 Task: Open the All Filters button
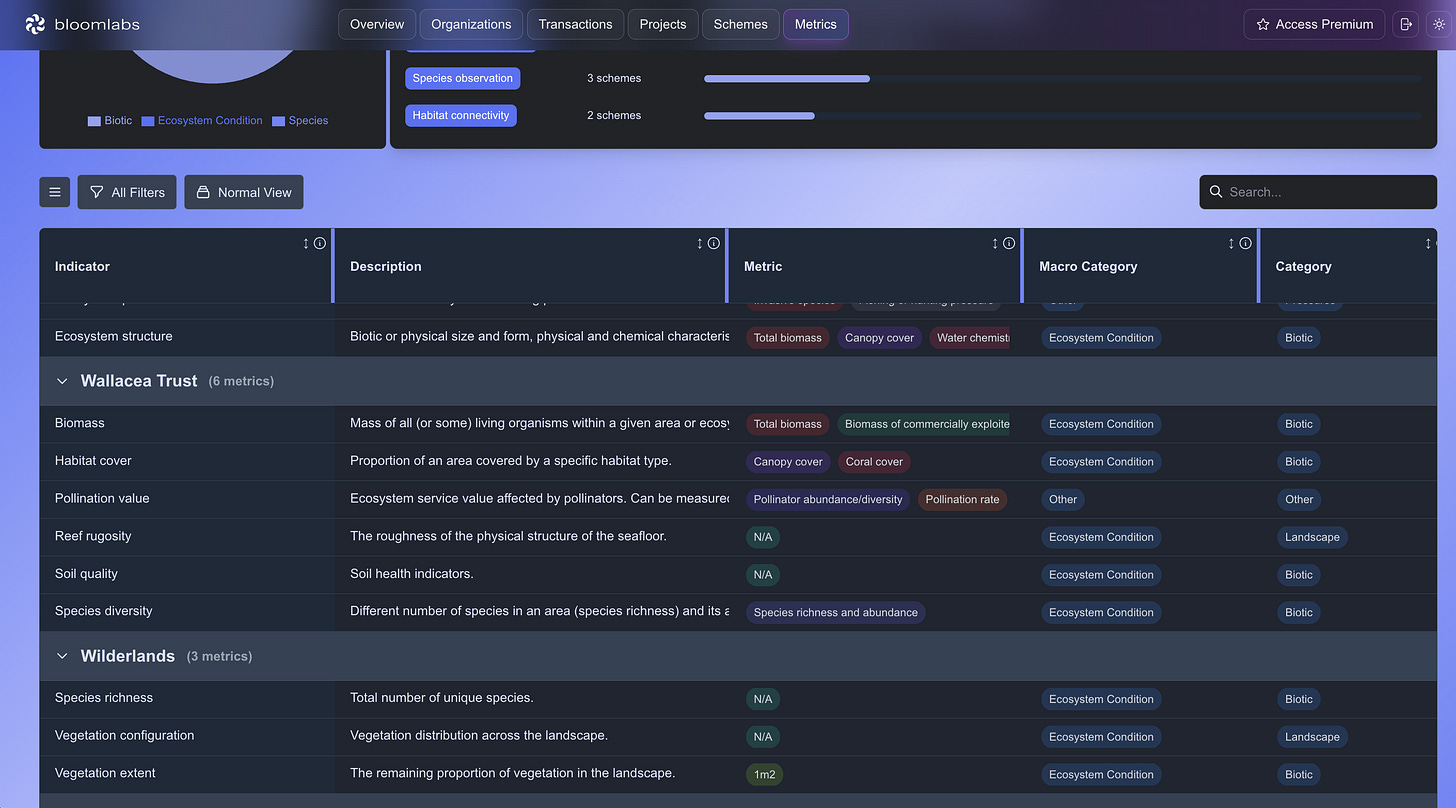click(x=127, y=192)
